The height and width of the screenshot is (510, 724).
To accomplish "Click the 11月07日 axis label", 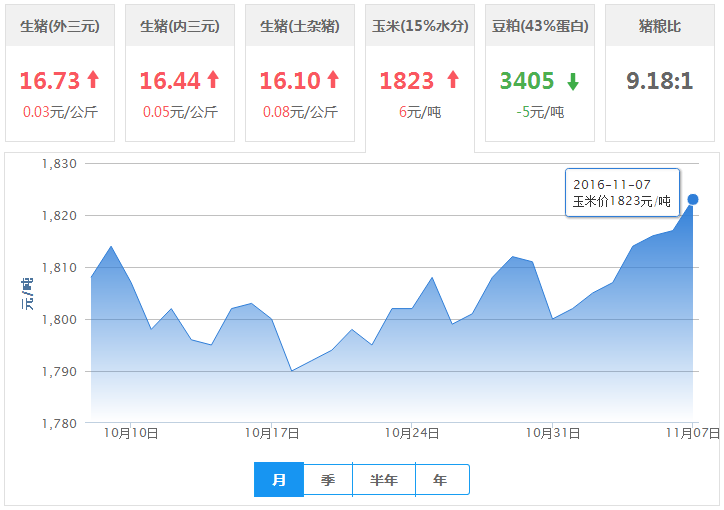I will pyautogui.click(x=693, y=433).
